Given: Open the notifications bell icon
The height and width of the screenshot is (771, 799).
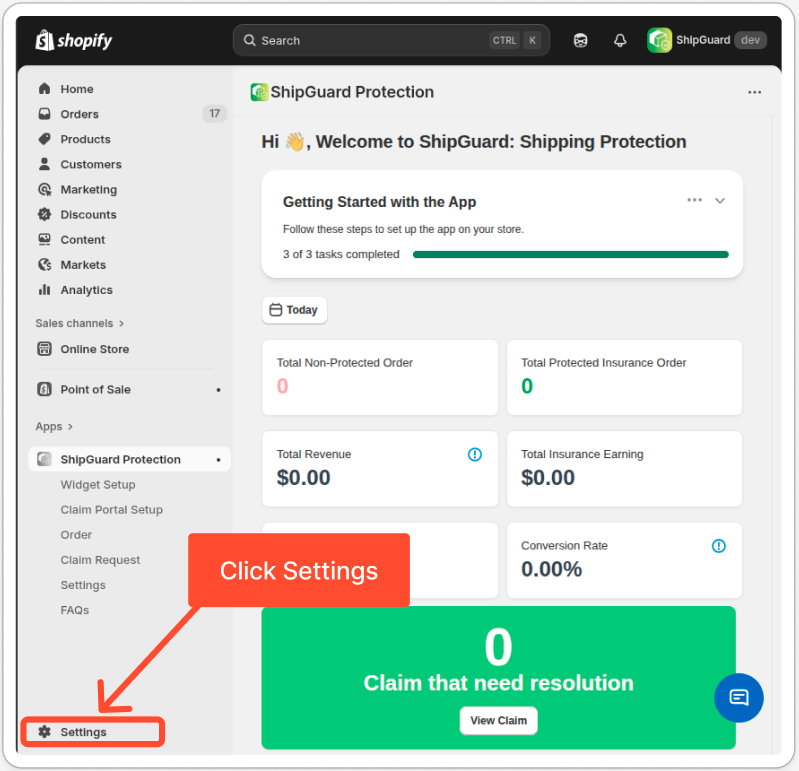Looking at the screenshot, I should point(620,41).
